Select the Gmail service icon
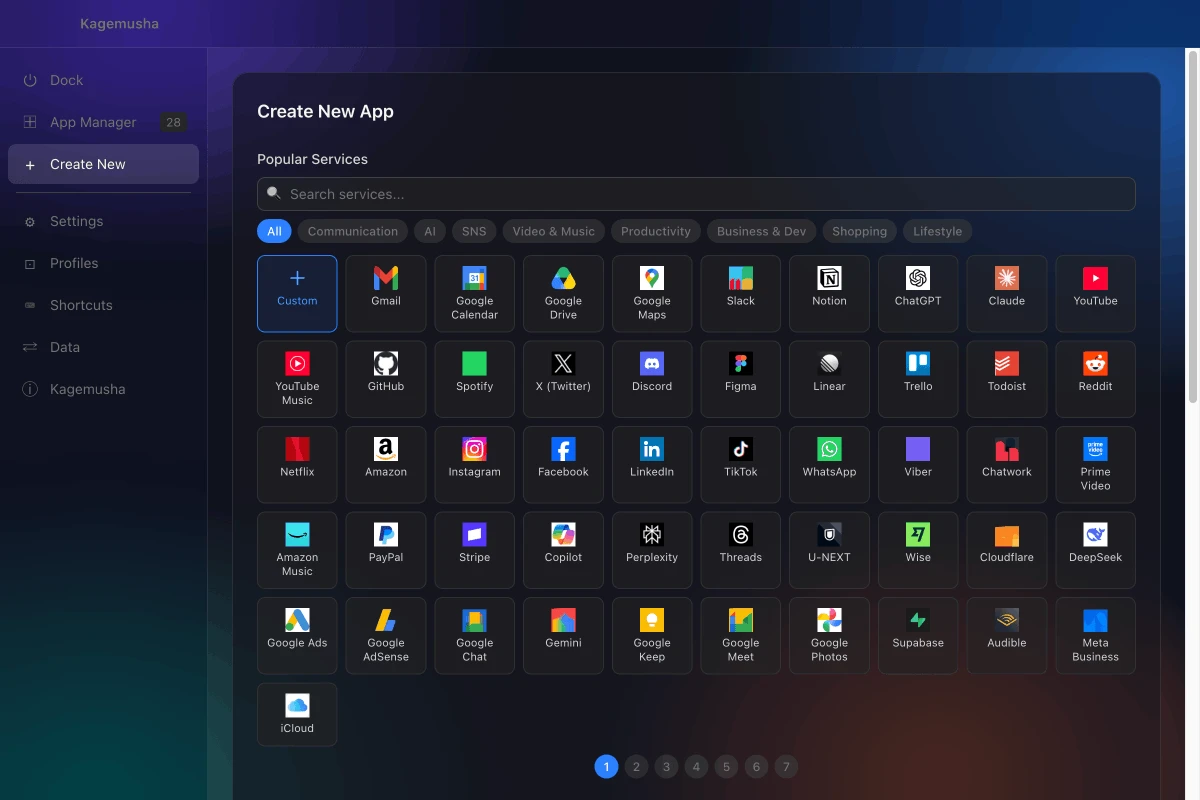This screenshot has height=800, width=1200. point(386,293)
